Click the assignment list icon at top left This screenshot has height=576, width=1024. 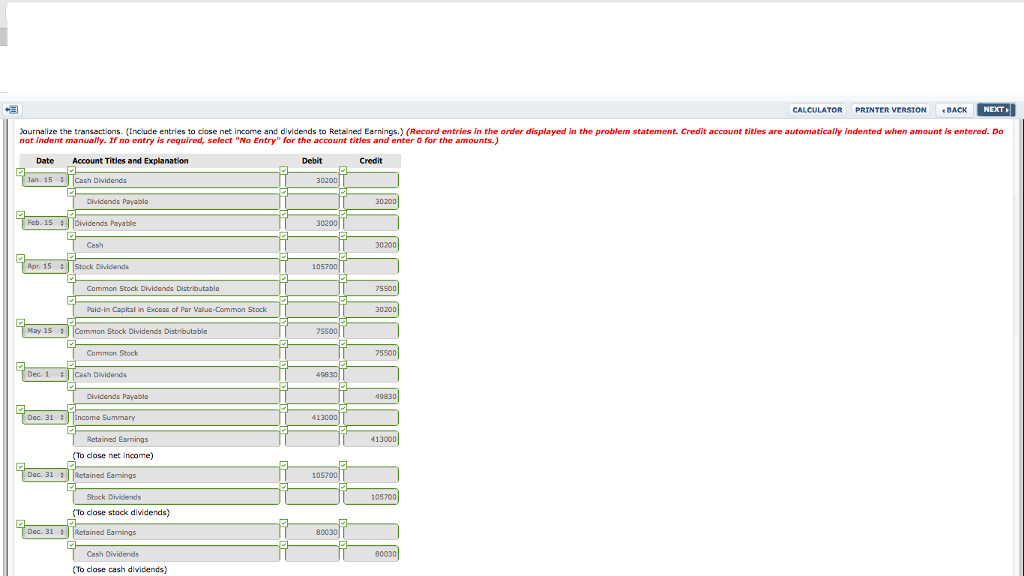point(11,109)
